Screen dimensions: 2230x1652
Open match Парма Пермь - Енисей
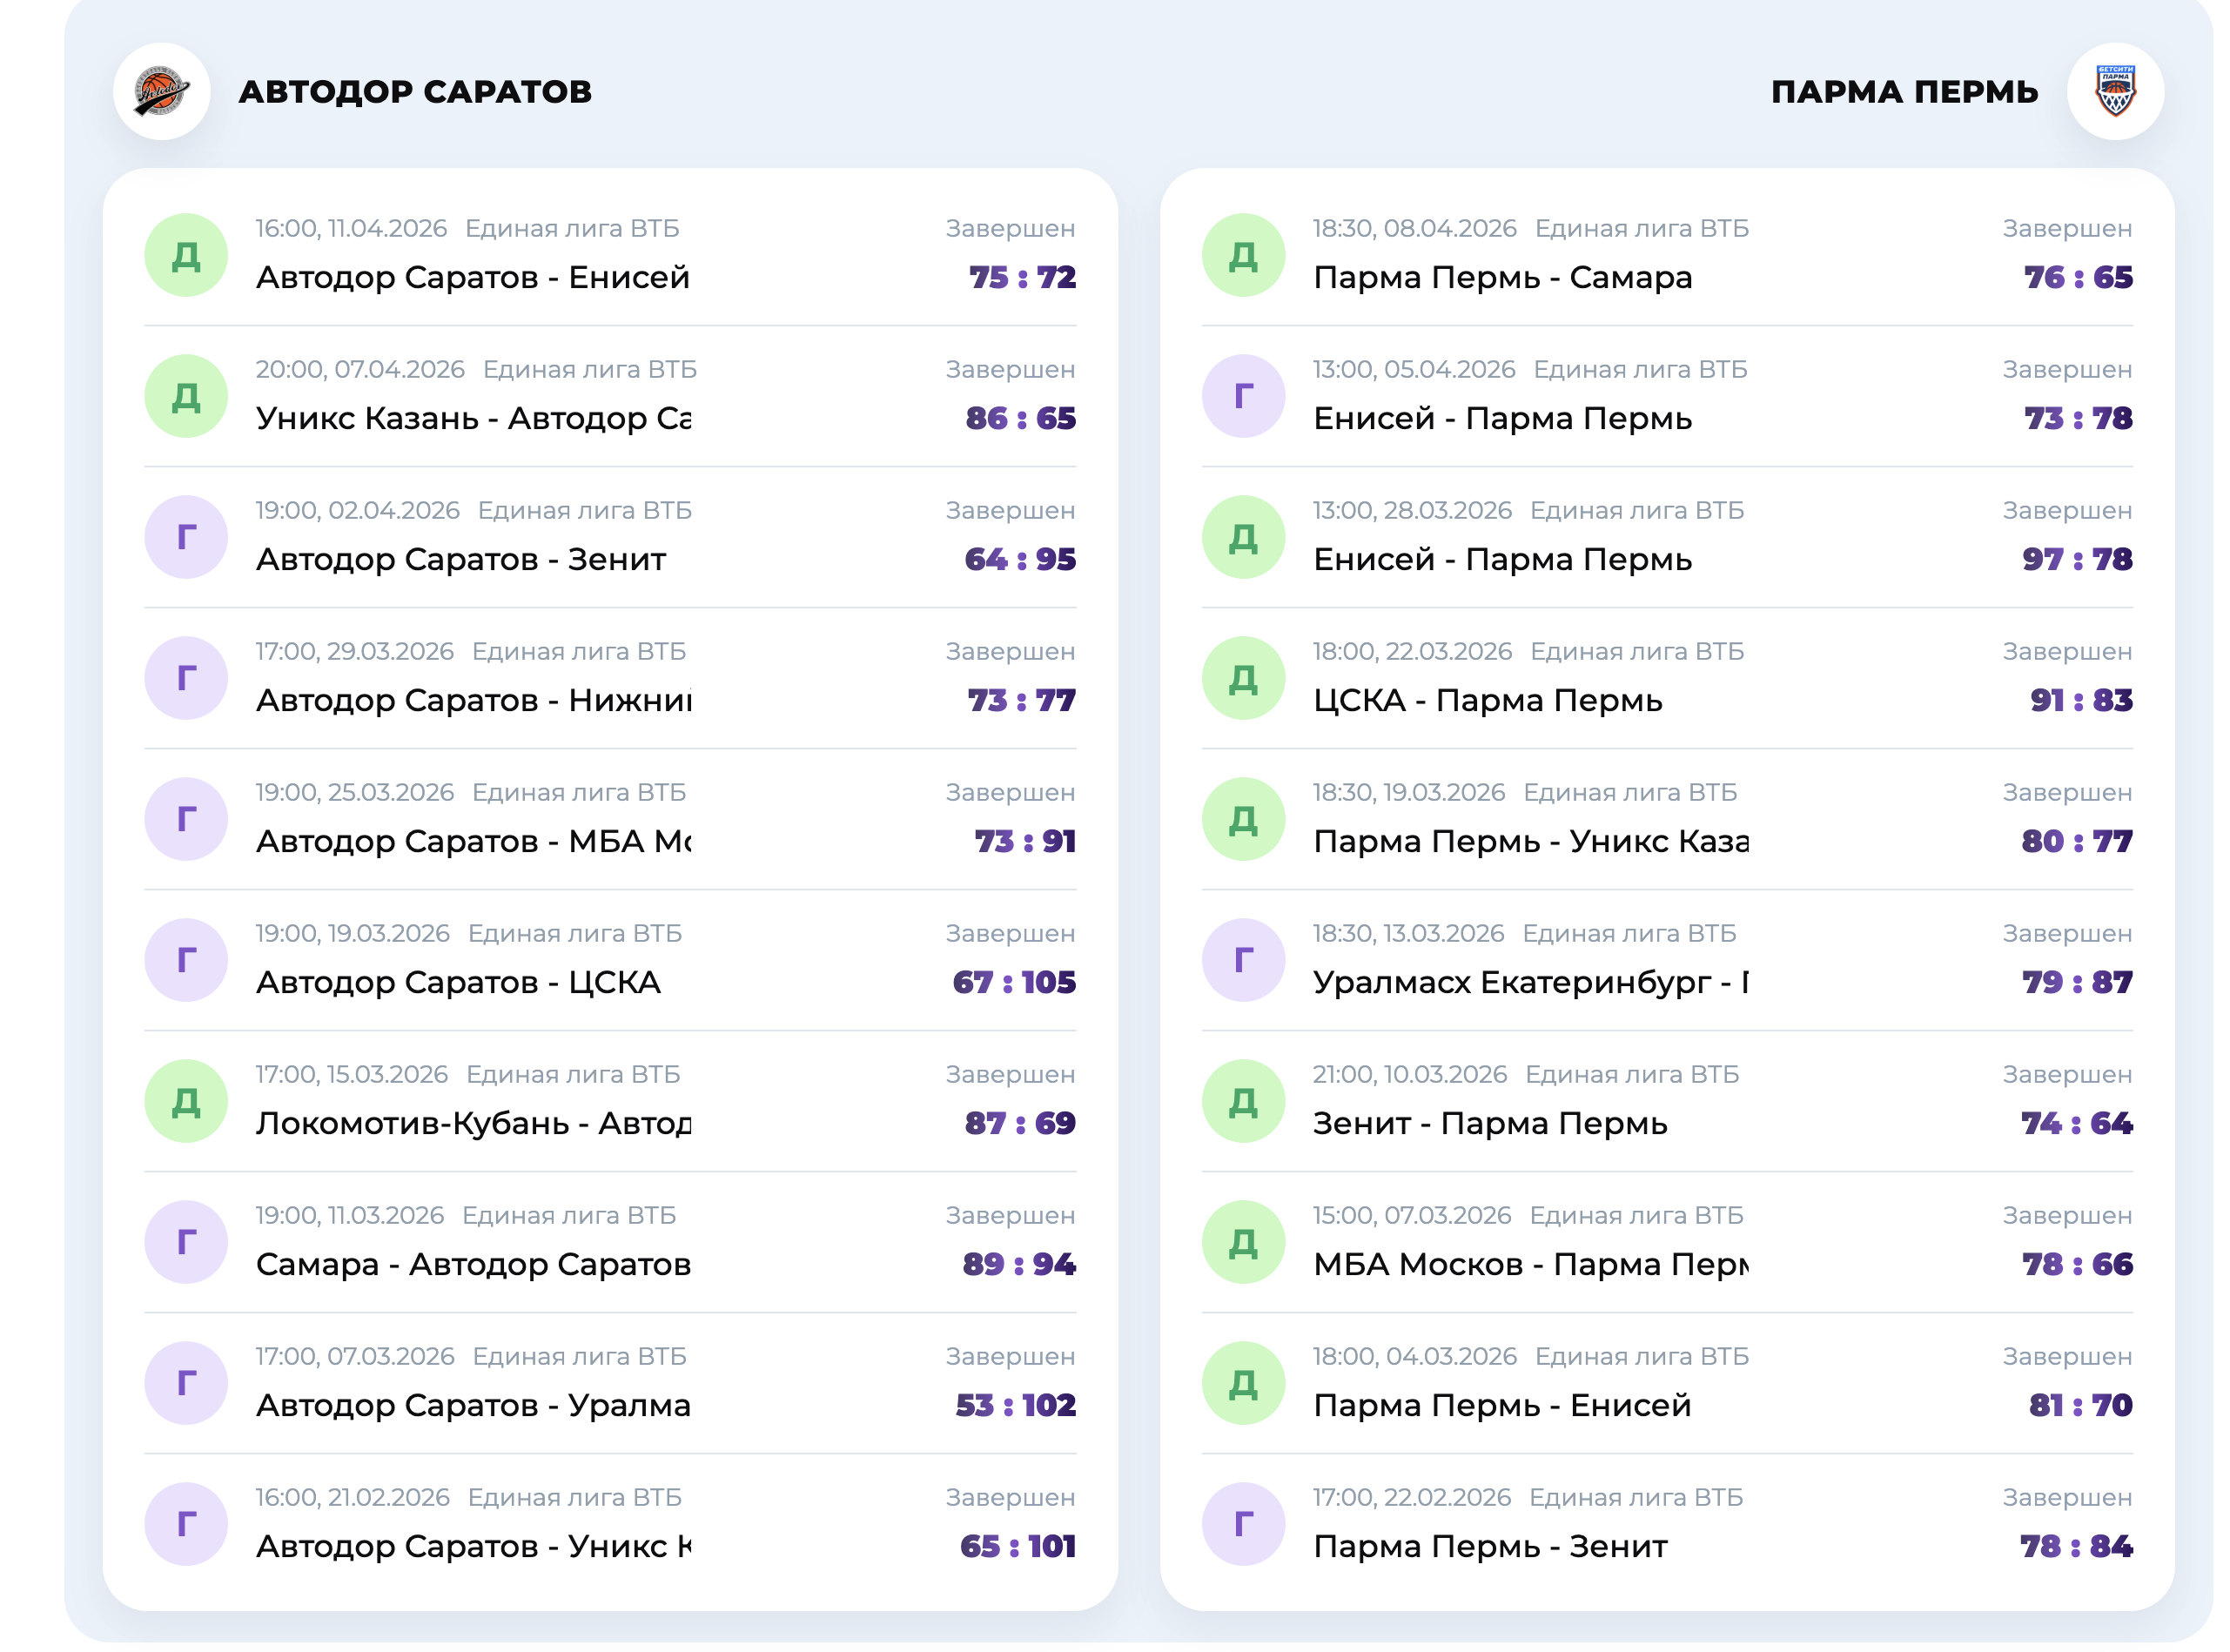[1501, 1406]
